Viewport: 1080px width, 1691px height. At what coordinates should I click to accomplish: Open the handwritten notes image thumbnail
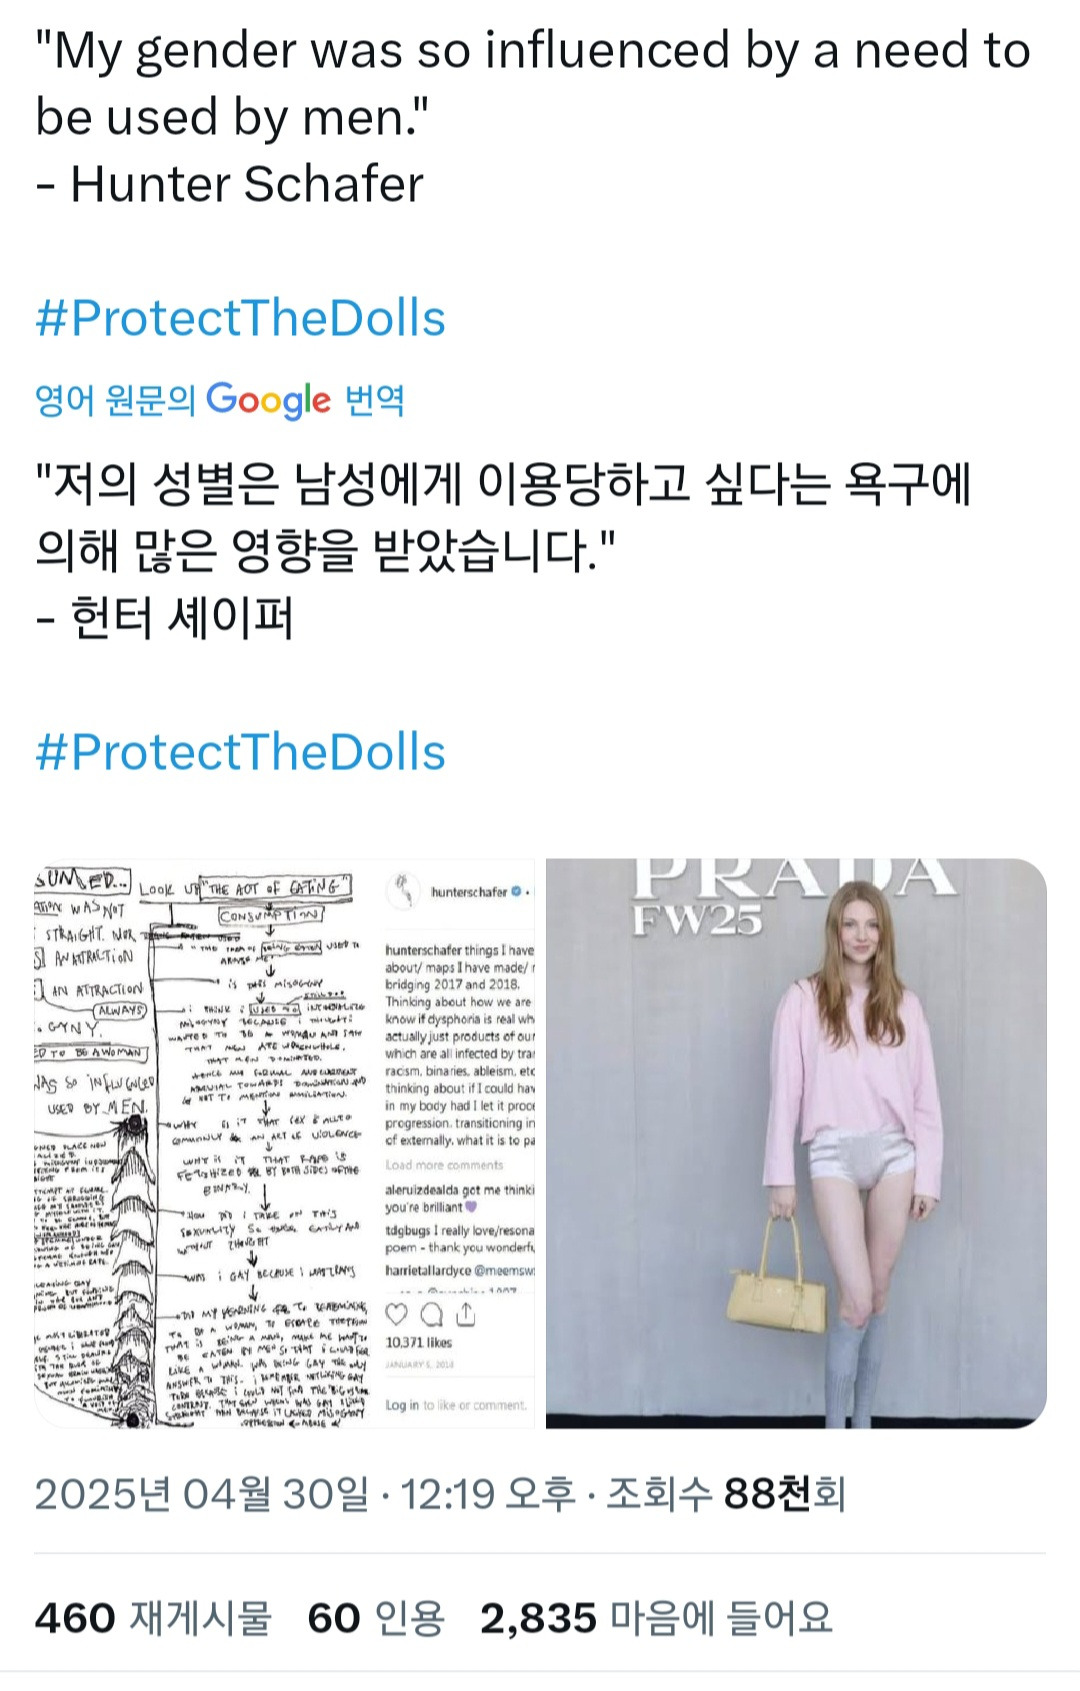(x=285, y=1143)
